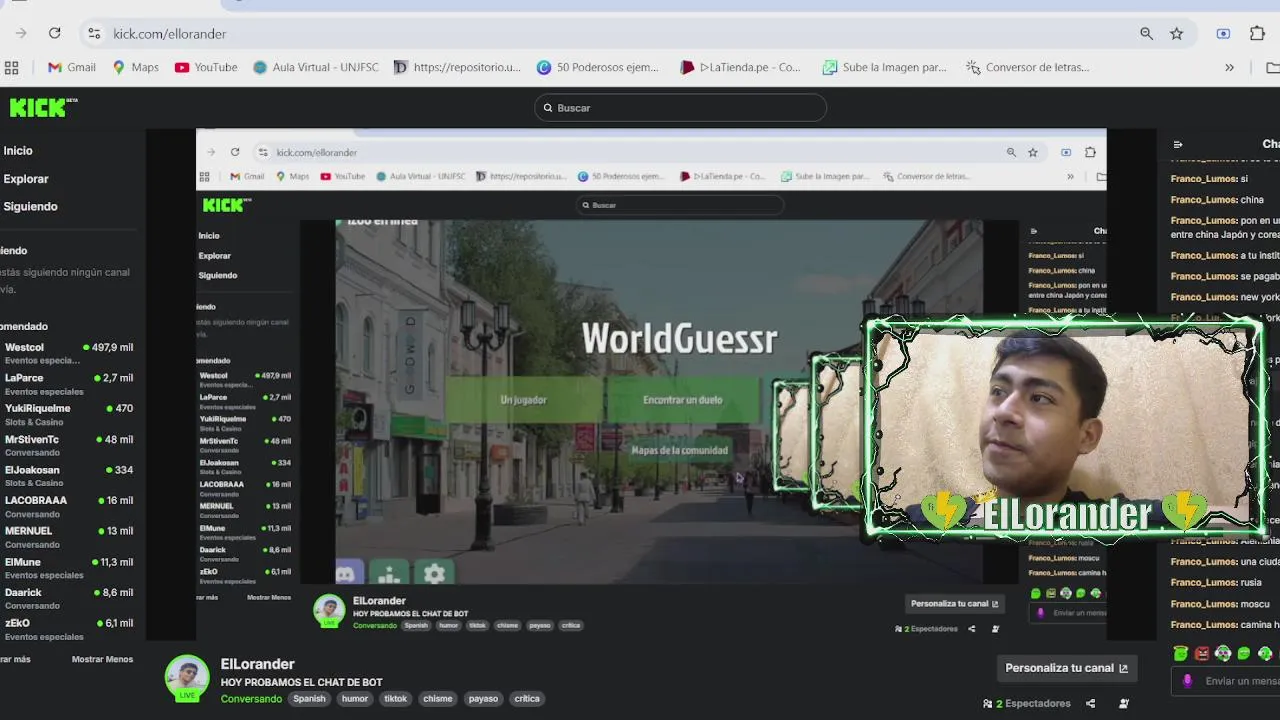Open the Westcol recommended channel
Viewport: 1280px width, 720px height.
(68, 353)
